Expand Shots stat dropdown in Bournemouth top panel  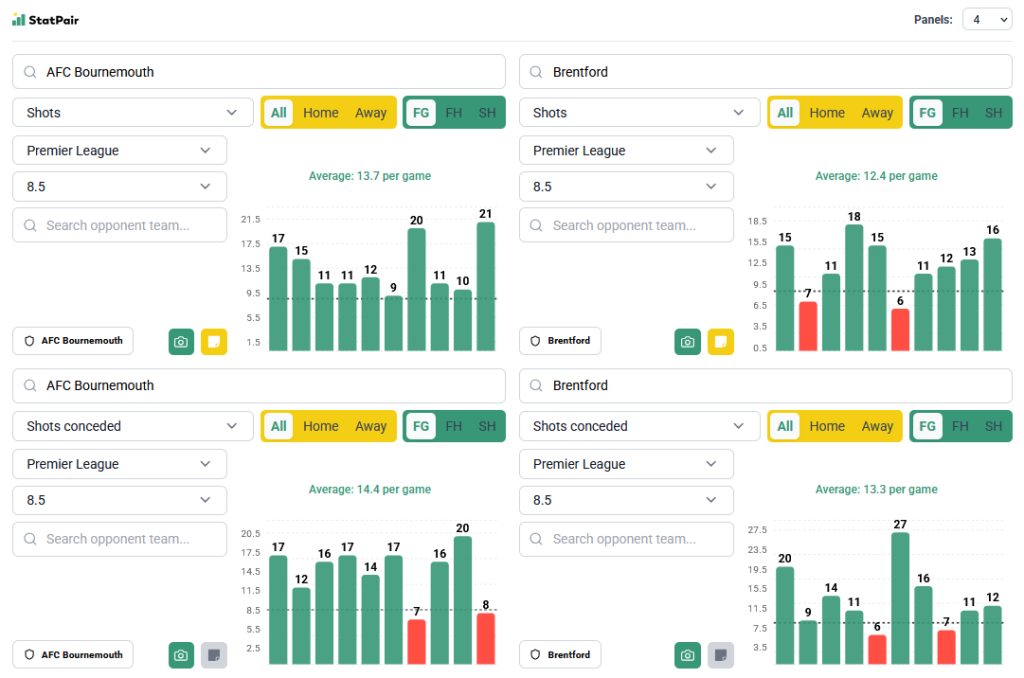(x=133, y=113)
